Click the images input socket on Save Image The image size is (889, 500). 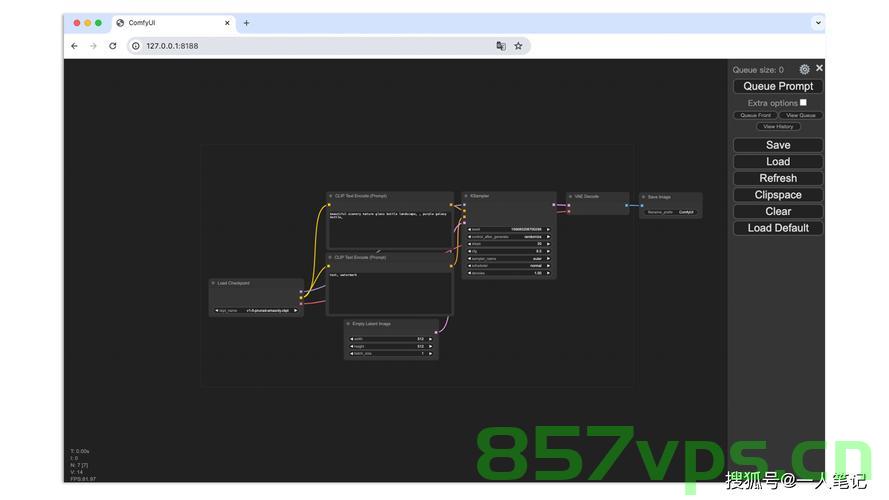pos(642,206)
